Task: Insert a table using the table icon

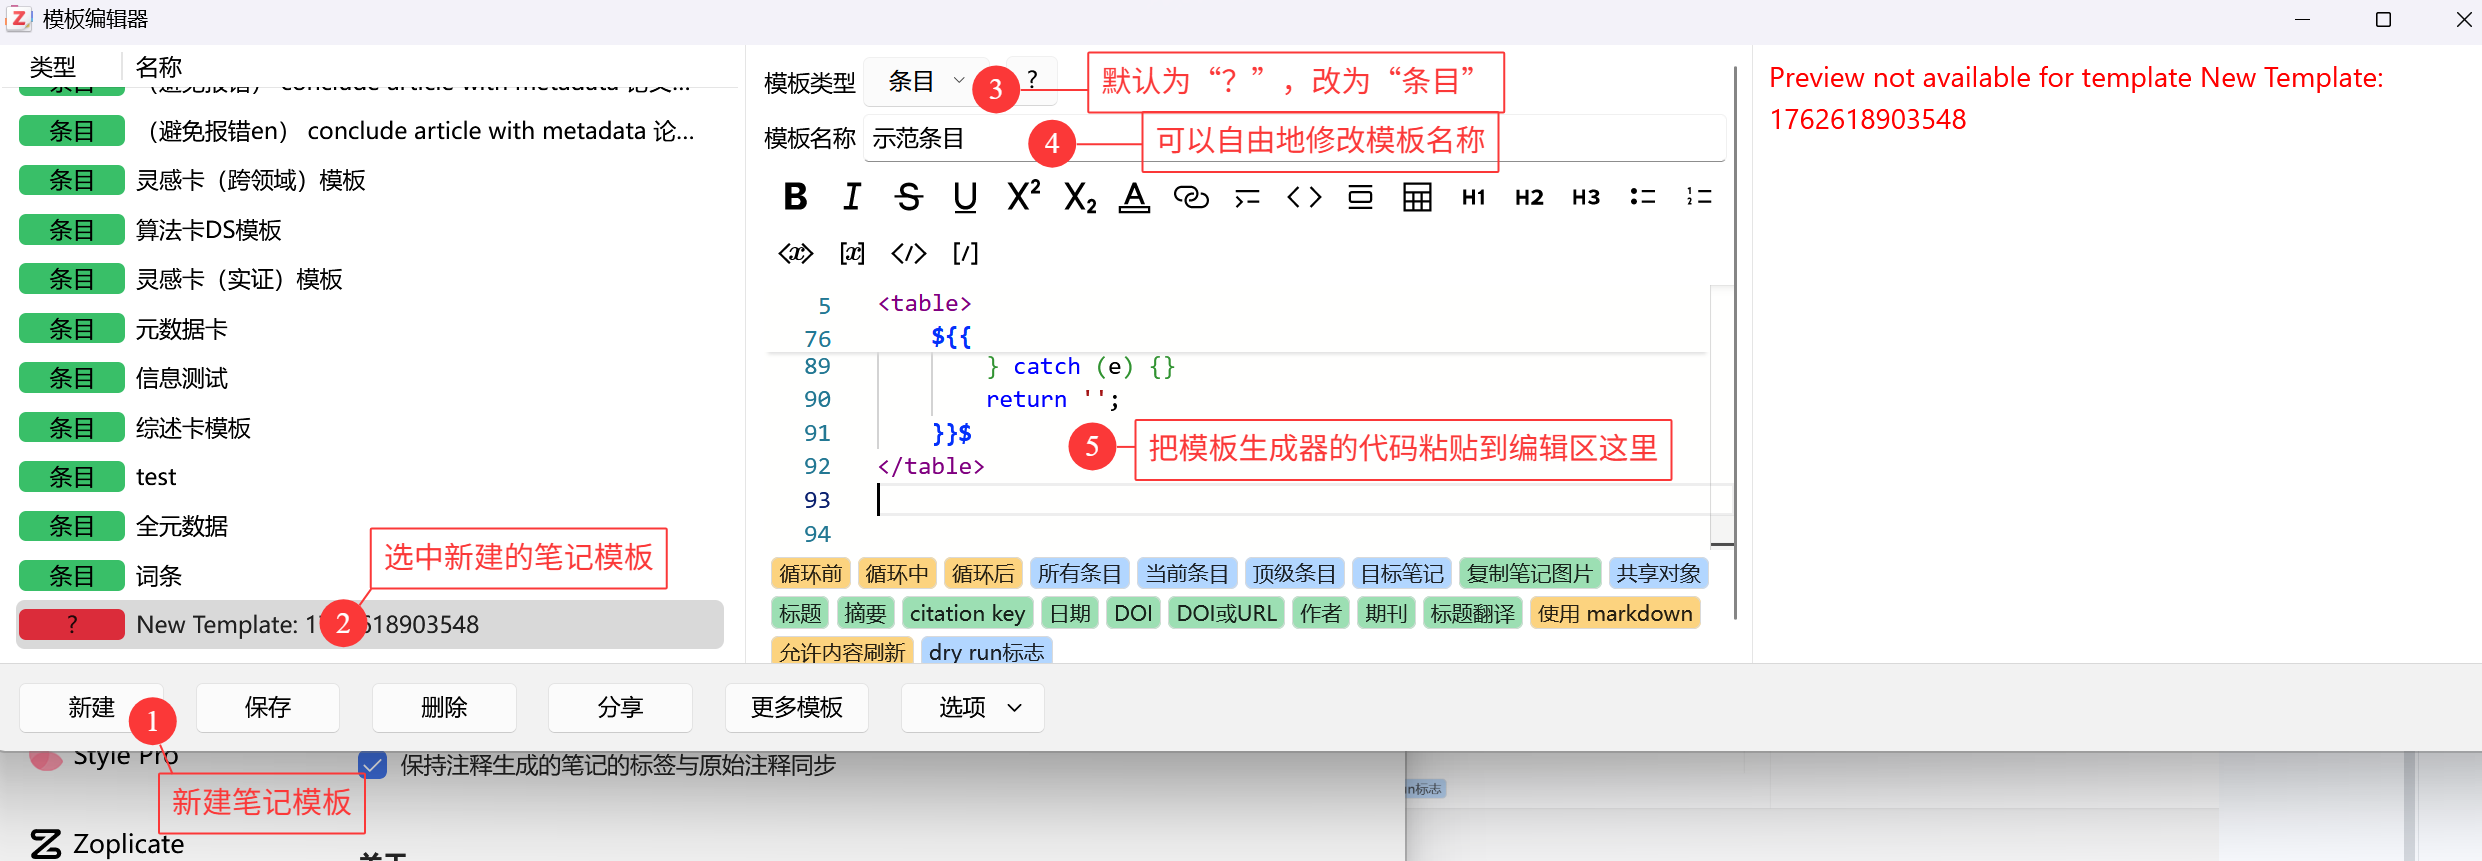Action: pyautogui.click(x=1416, y=197)
